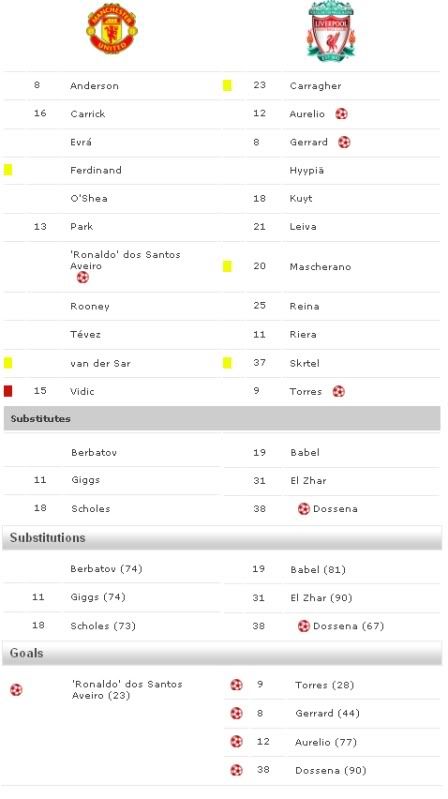
Task: Click Skrtel's yellow card icon
Action: pyautogui.click(x=227, y=363)
